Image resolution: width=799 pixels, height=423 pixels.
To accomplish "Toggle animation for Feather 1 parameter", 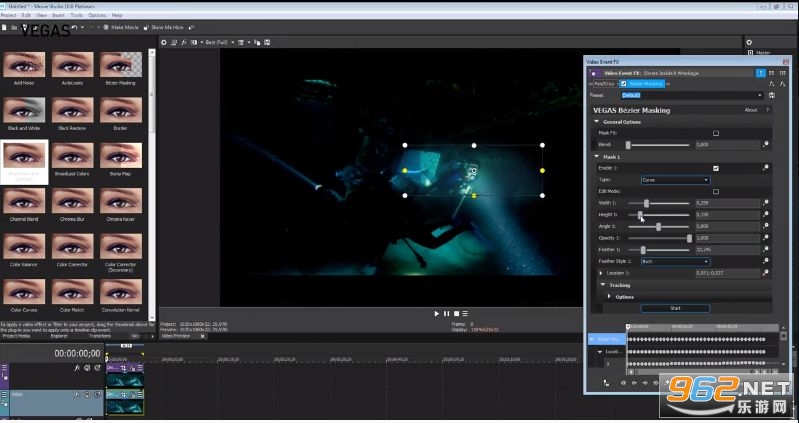I will (x=765, y=250).
